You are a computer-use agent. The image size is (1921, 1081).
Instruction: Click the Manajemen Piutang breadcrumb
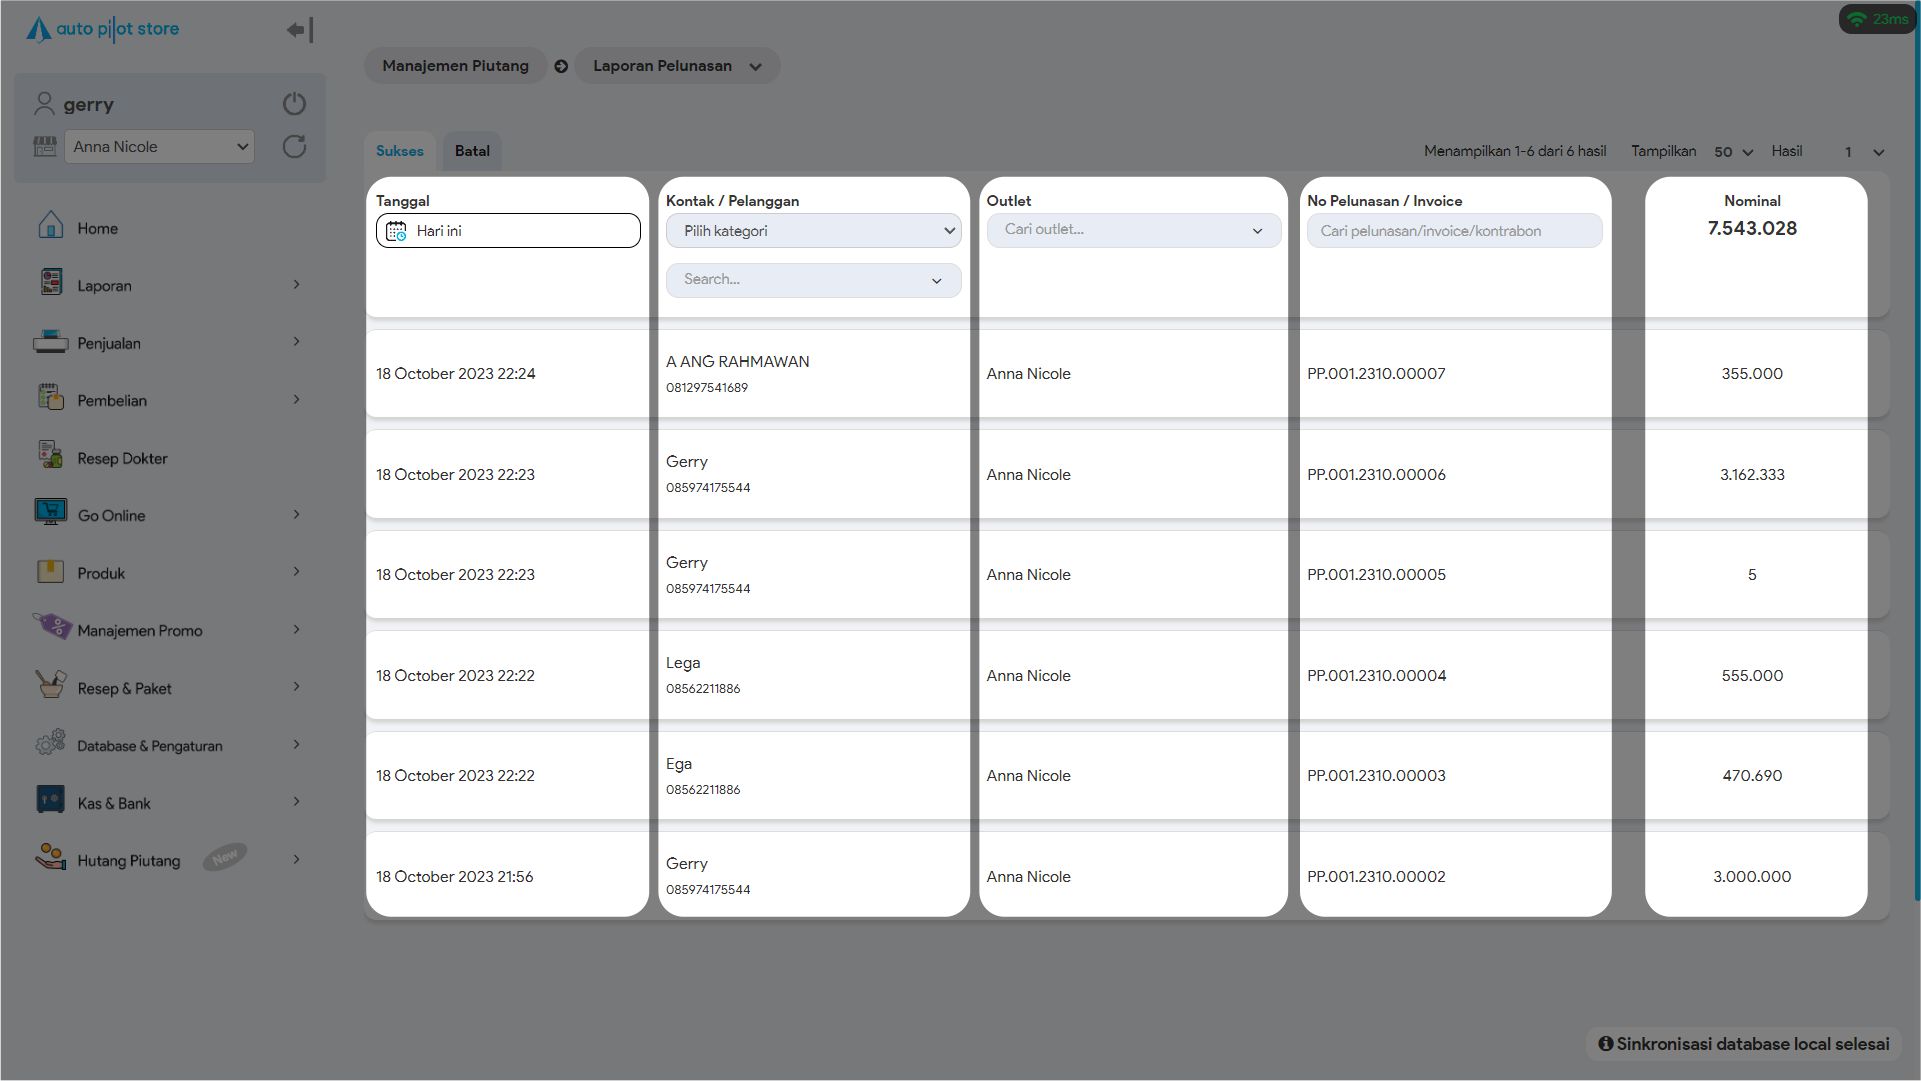(x=455, y=66)
